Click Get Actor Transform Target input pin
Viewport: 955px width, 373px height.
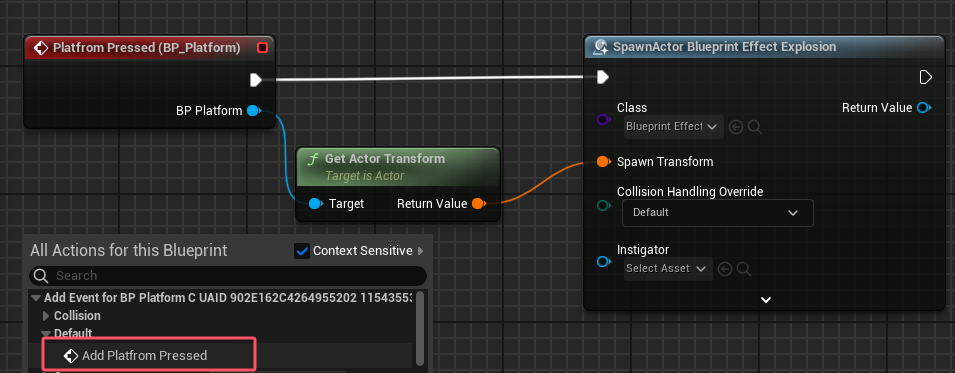(x=315, y=204)
